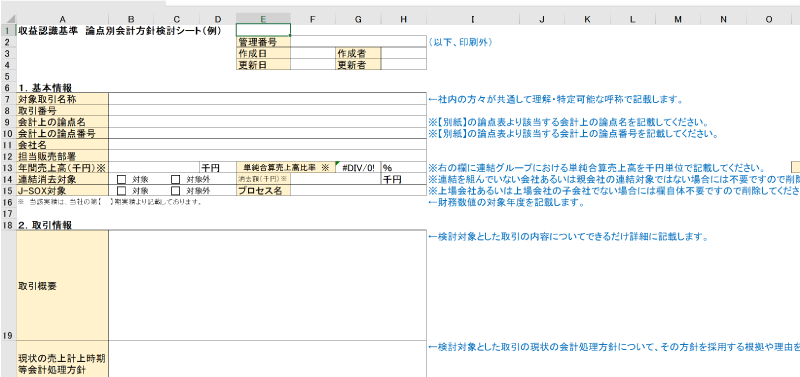The width and height of the screenshot is (800, 377).
Task: Click the 更新者 label cell
Action: (x=358, y=65)
